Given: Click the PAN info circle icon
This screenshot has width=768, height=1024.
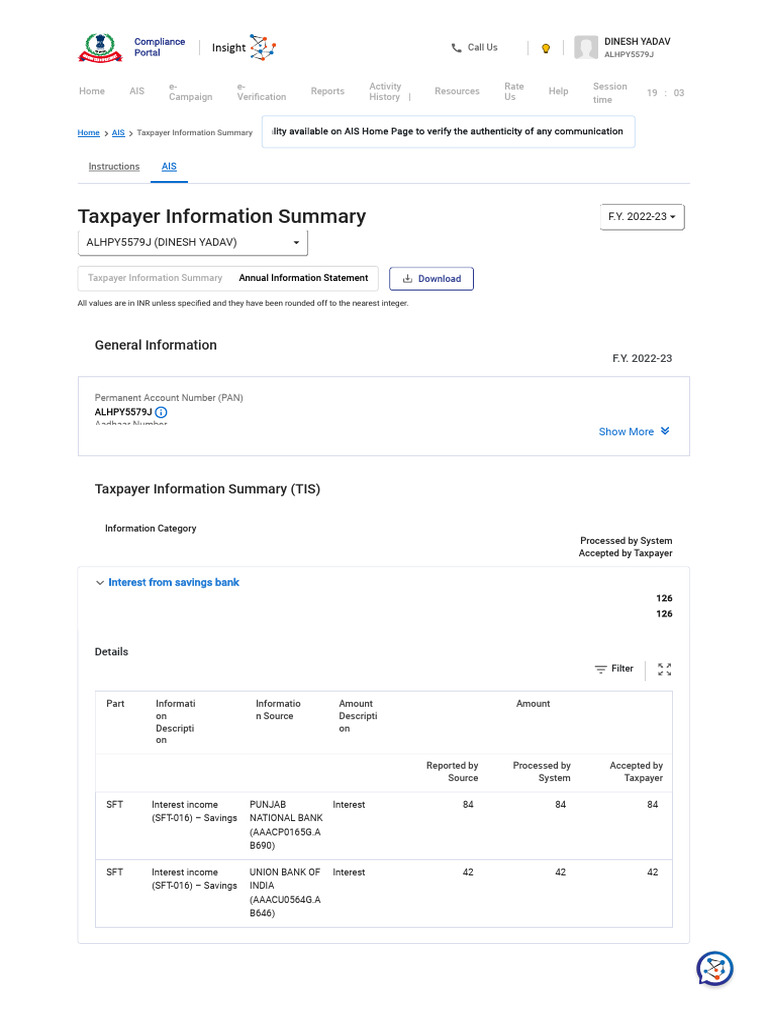Looking at the screenshot, I should (161, 412).
